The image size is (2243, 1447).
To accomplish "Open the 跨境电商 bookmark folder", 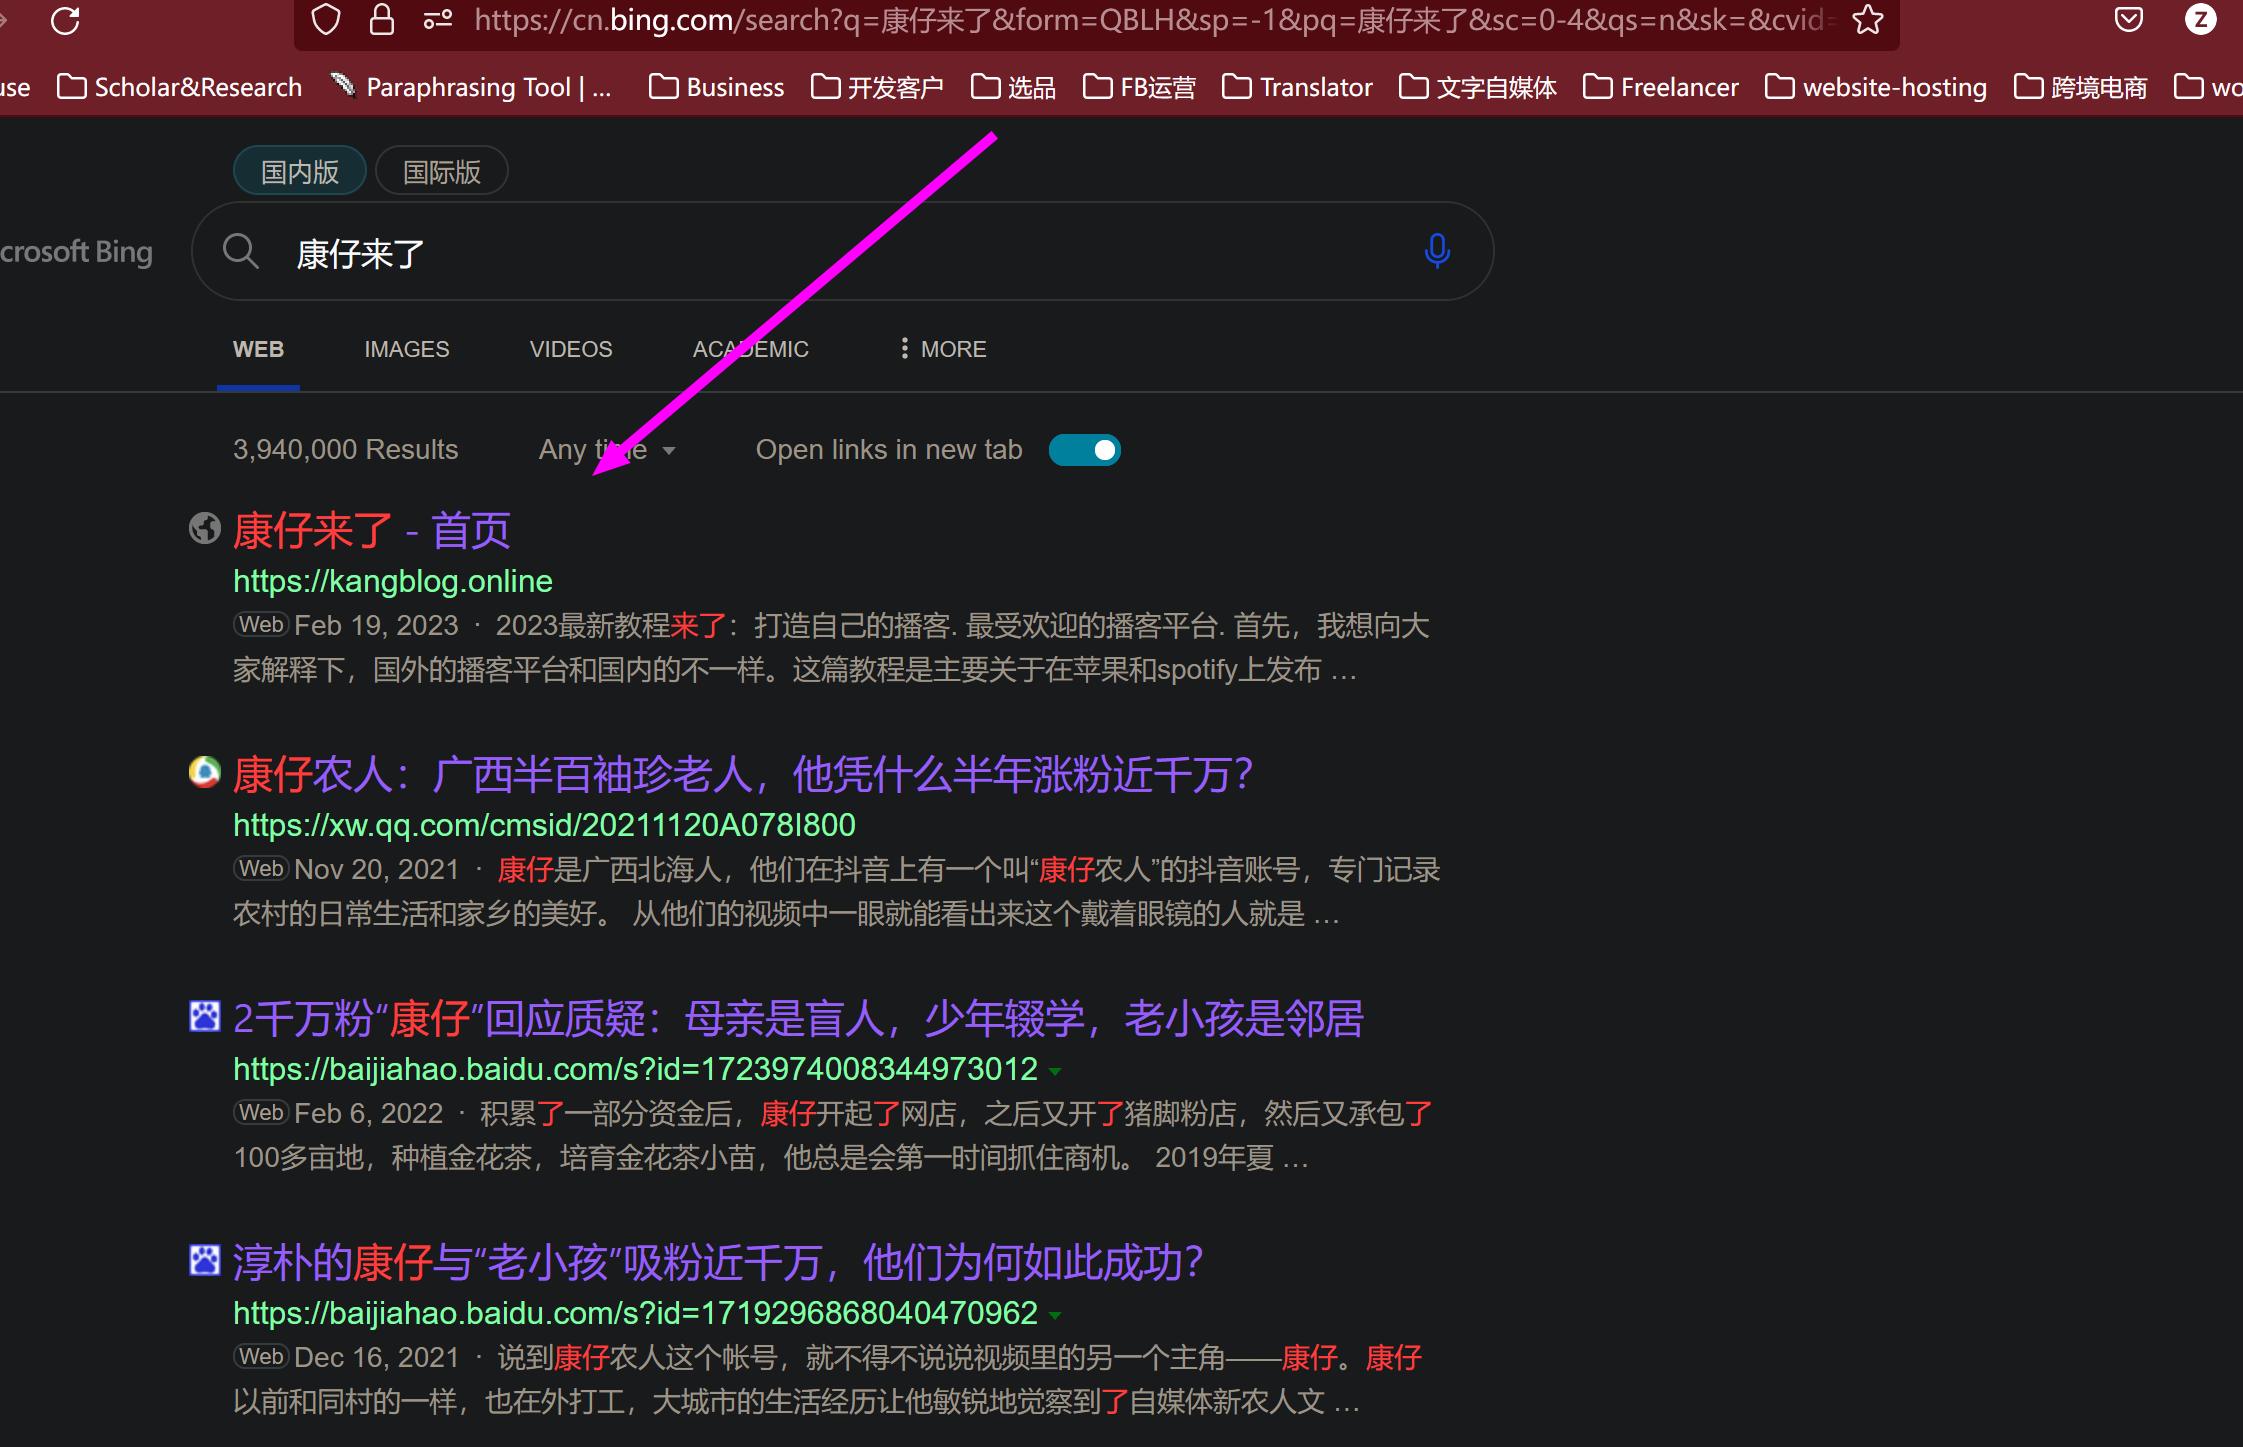I will coord(2081,88).
